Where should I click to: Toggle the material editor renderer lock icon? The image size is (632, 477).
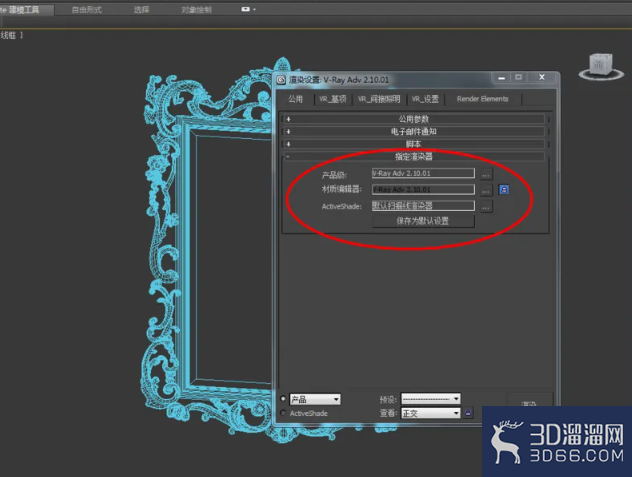pyautogui.click(x=504, y=190)
